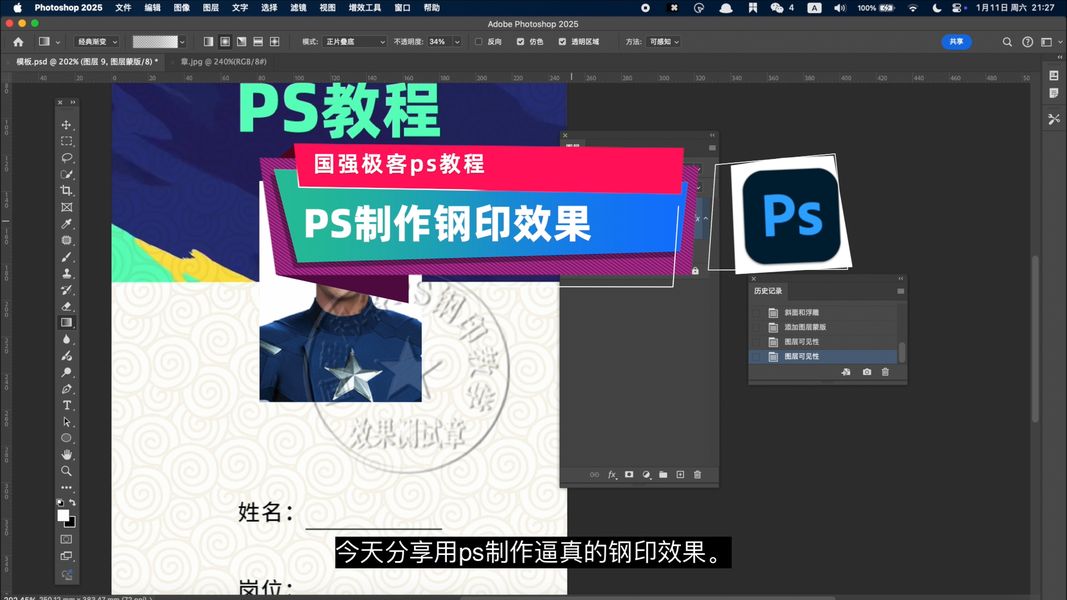The width and height of the screenshot is (1067, 600).
Task: Create a new layer group folder
Action: tap(663, 475)
